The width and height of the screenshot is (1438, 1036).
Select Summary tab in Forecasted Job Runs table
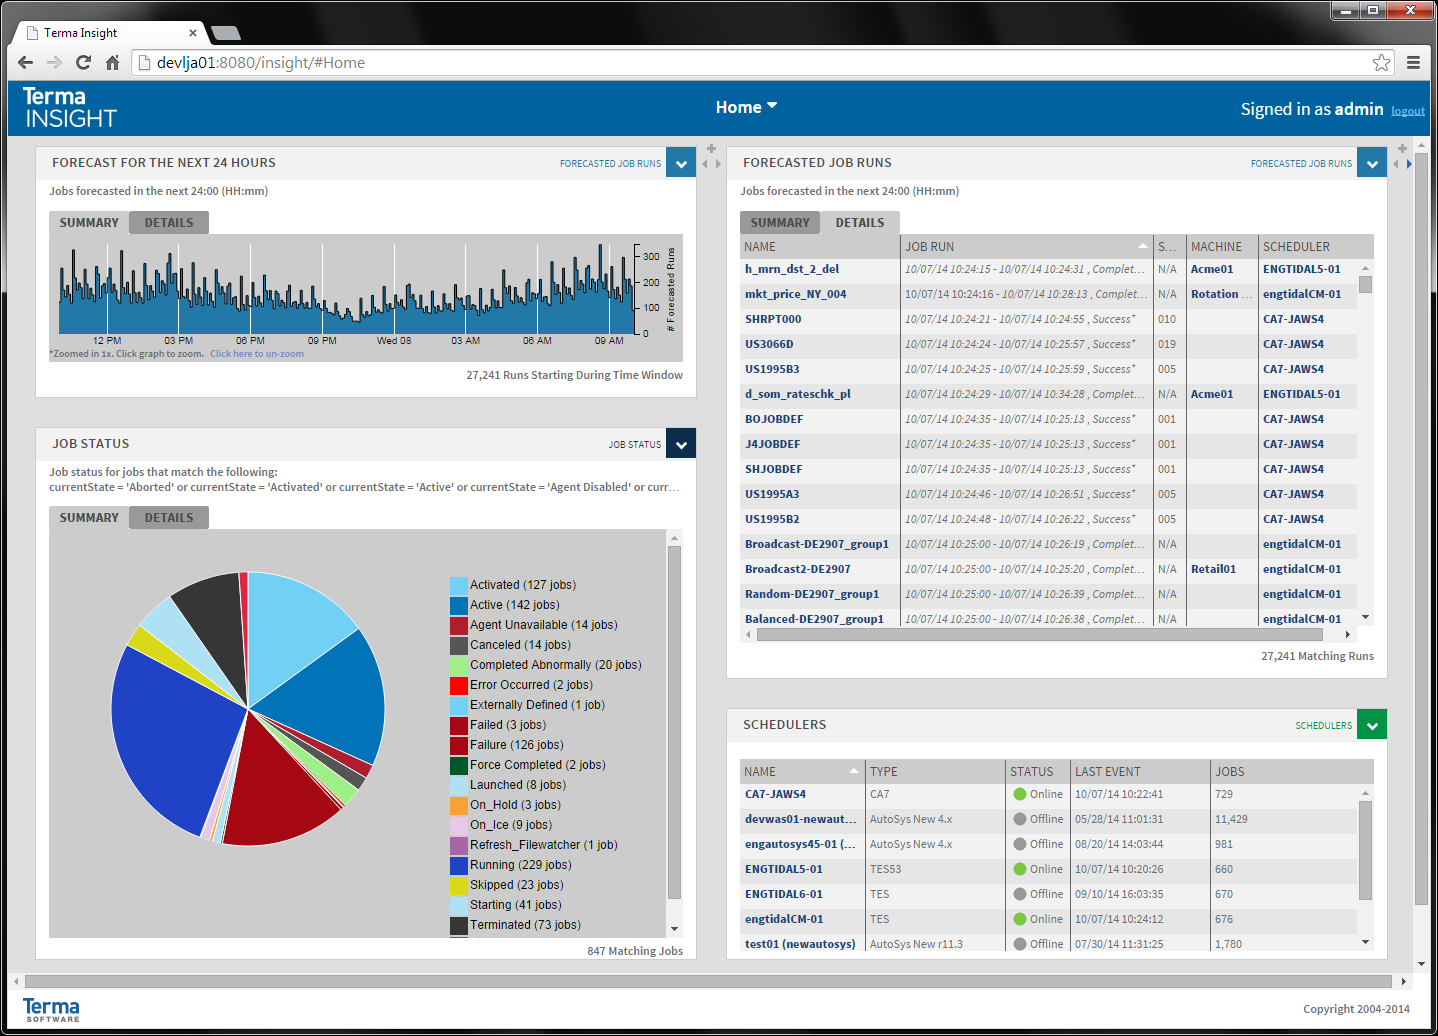(780, 223)
